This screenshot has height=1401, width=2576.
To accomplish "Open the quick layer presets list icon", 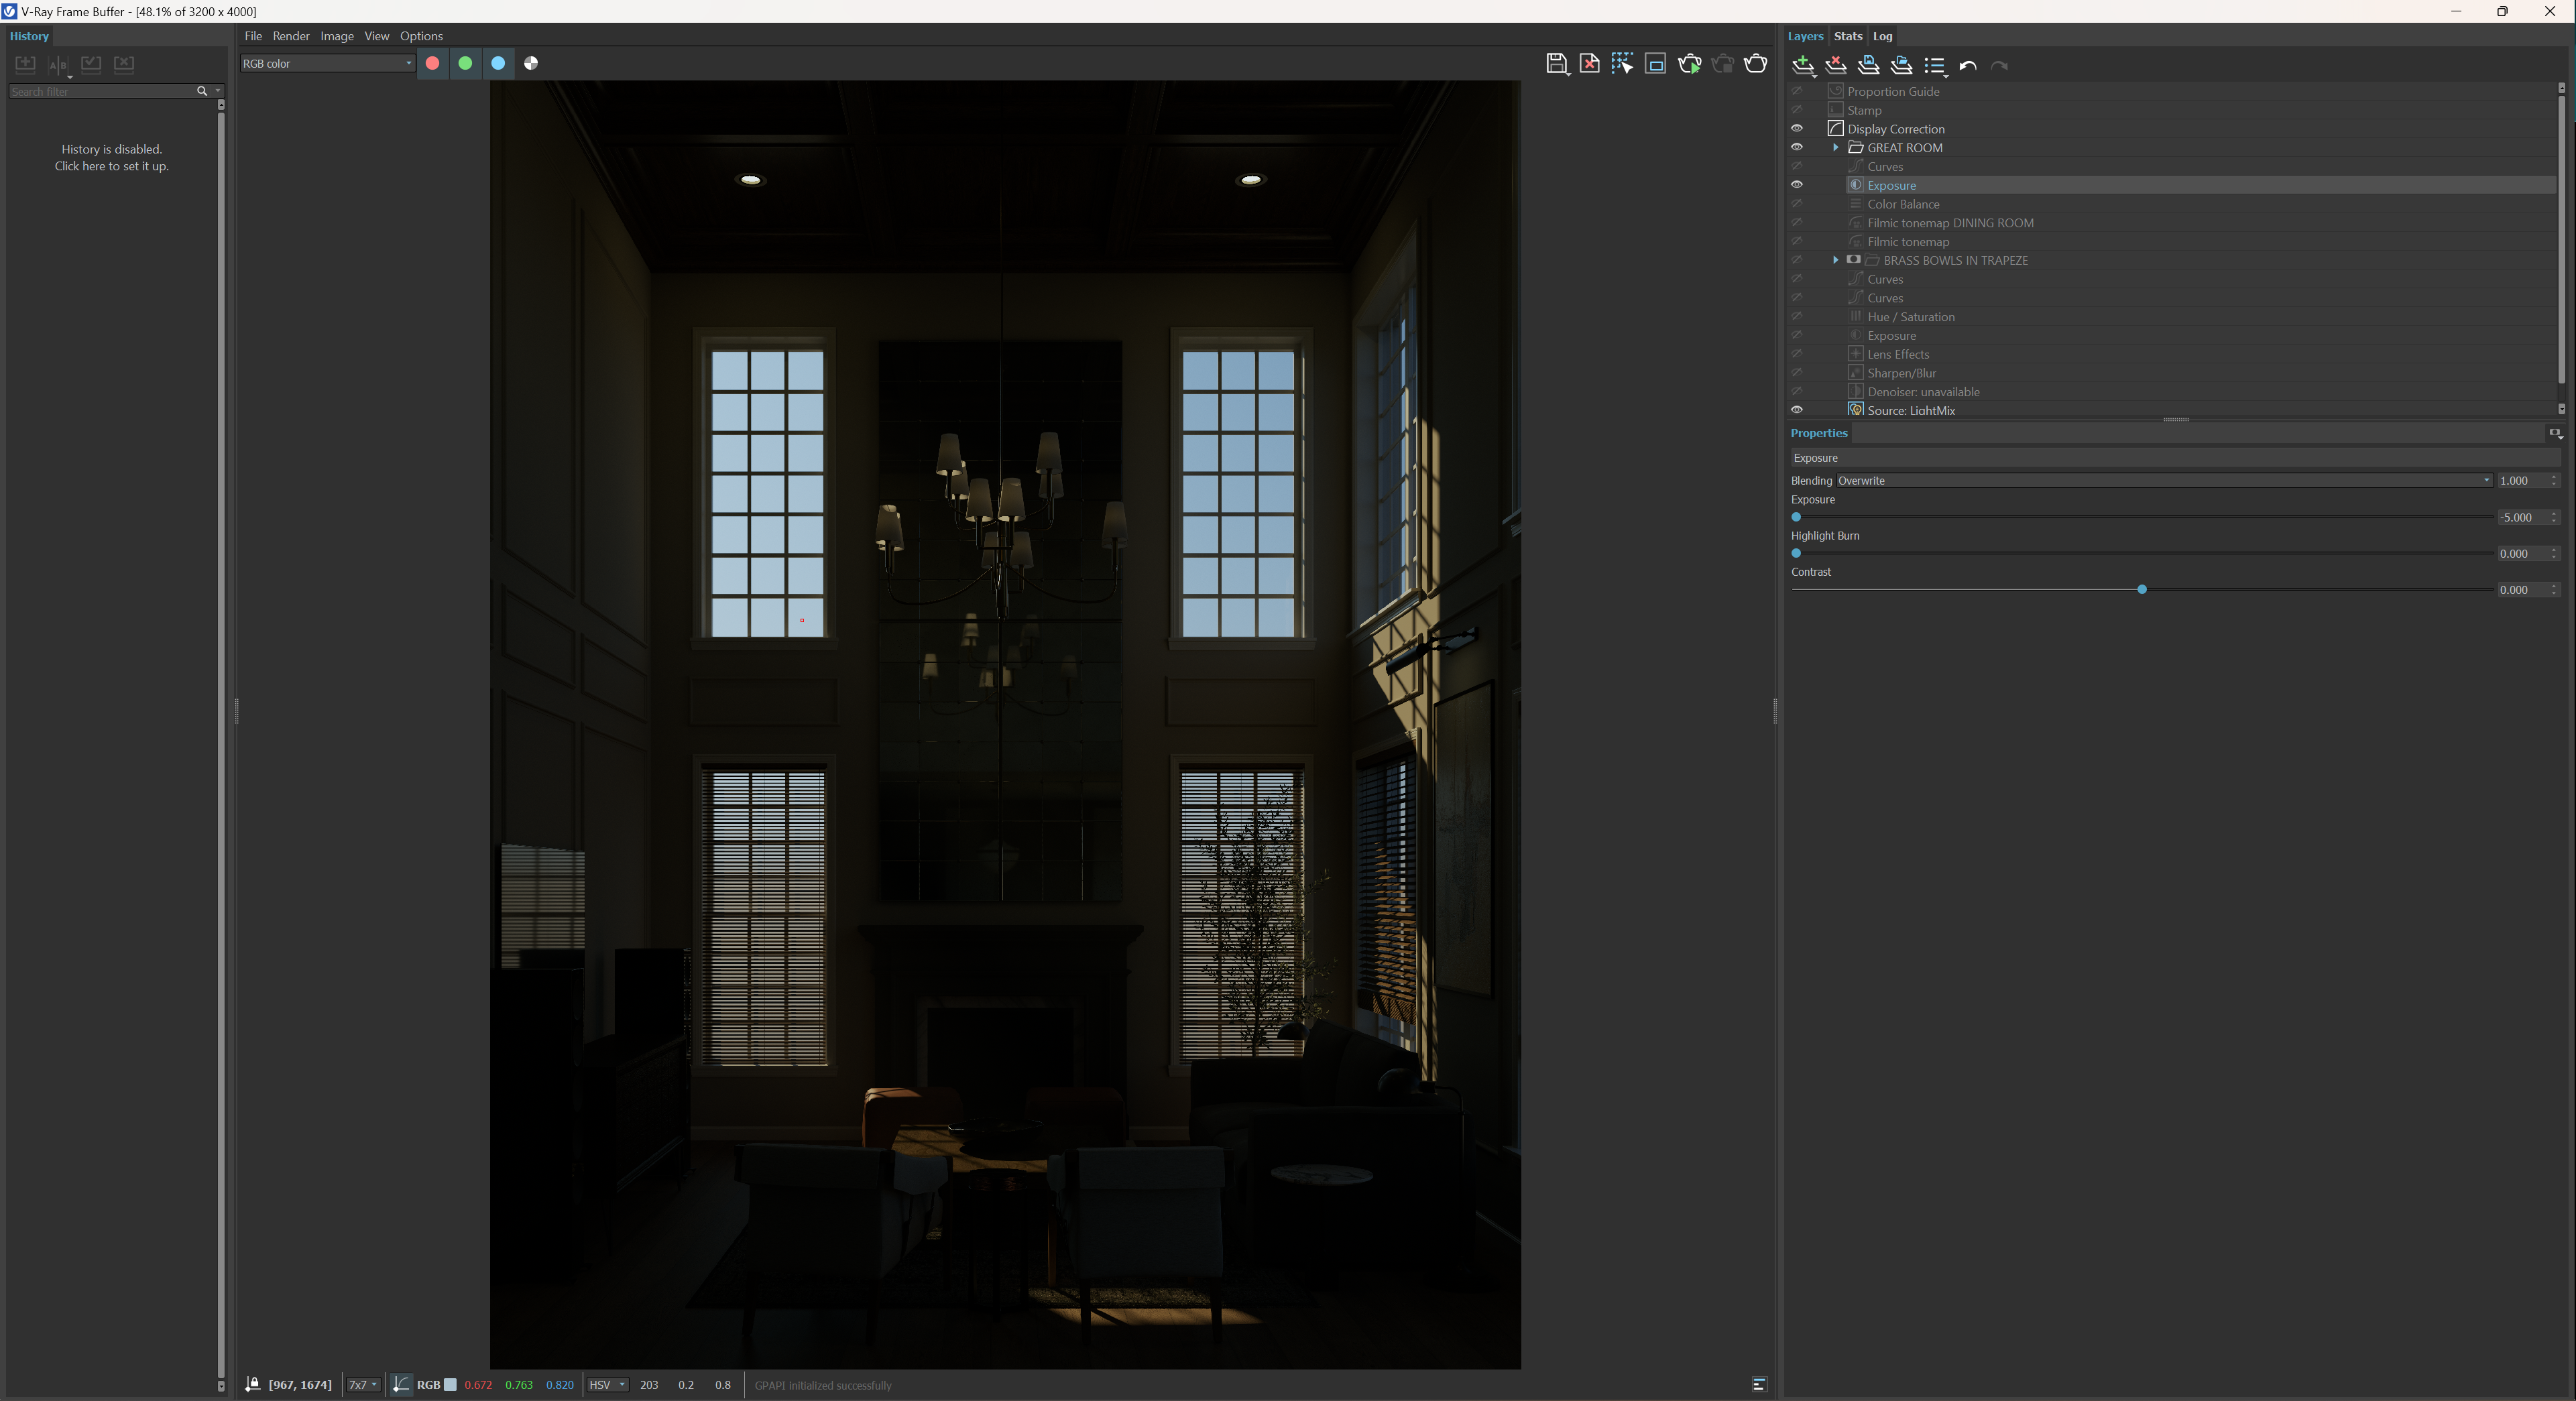I will pyautogui.click(x=1935, y=66).
